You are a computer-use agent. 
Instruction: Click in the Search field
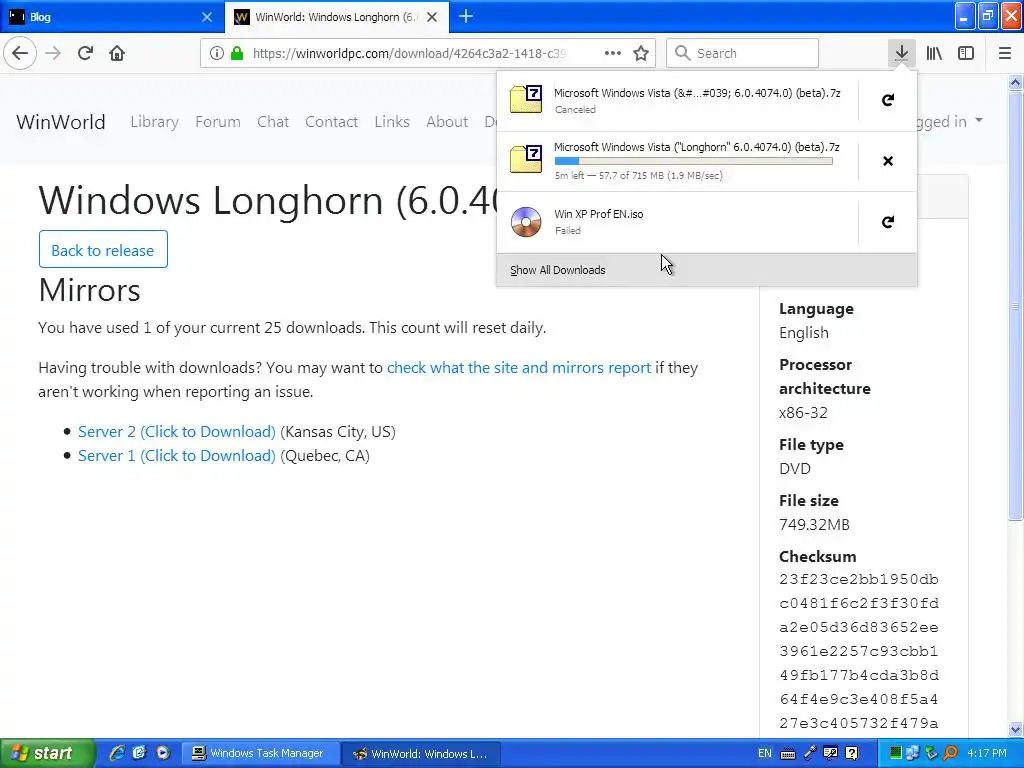click(742, 53)
